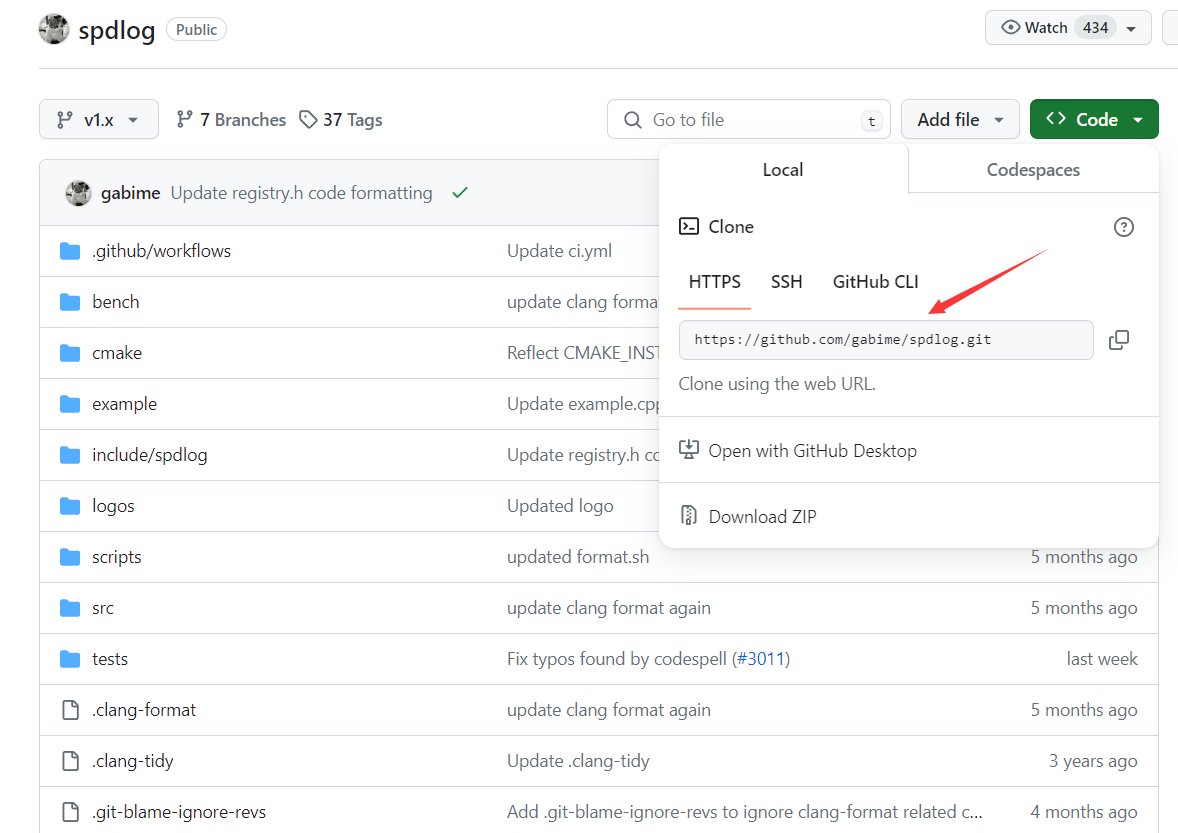Open 'Updated logo' commit message
Viewport: 1178px width, 833px height.
560,506
